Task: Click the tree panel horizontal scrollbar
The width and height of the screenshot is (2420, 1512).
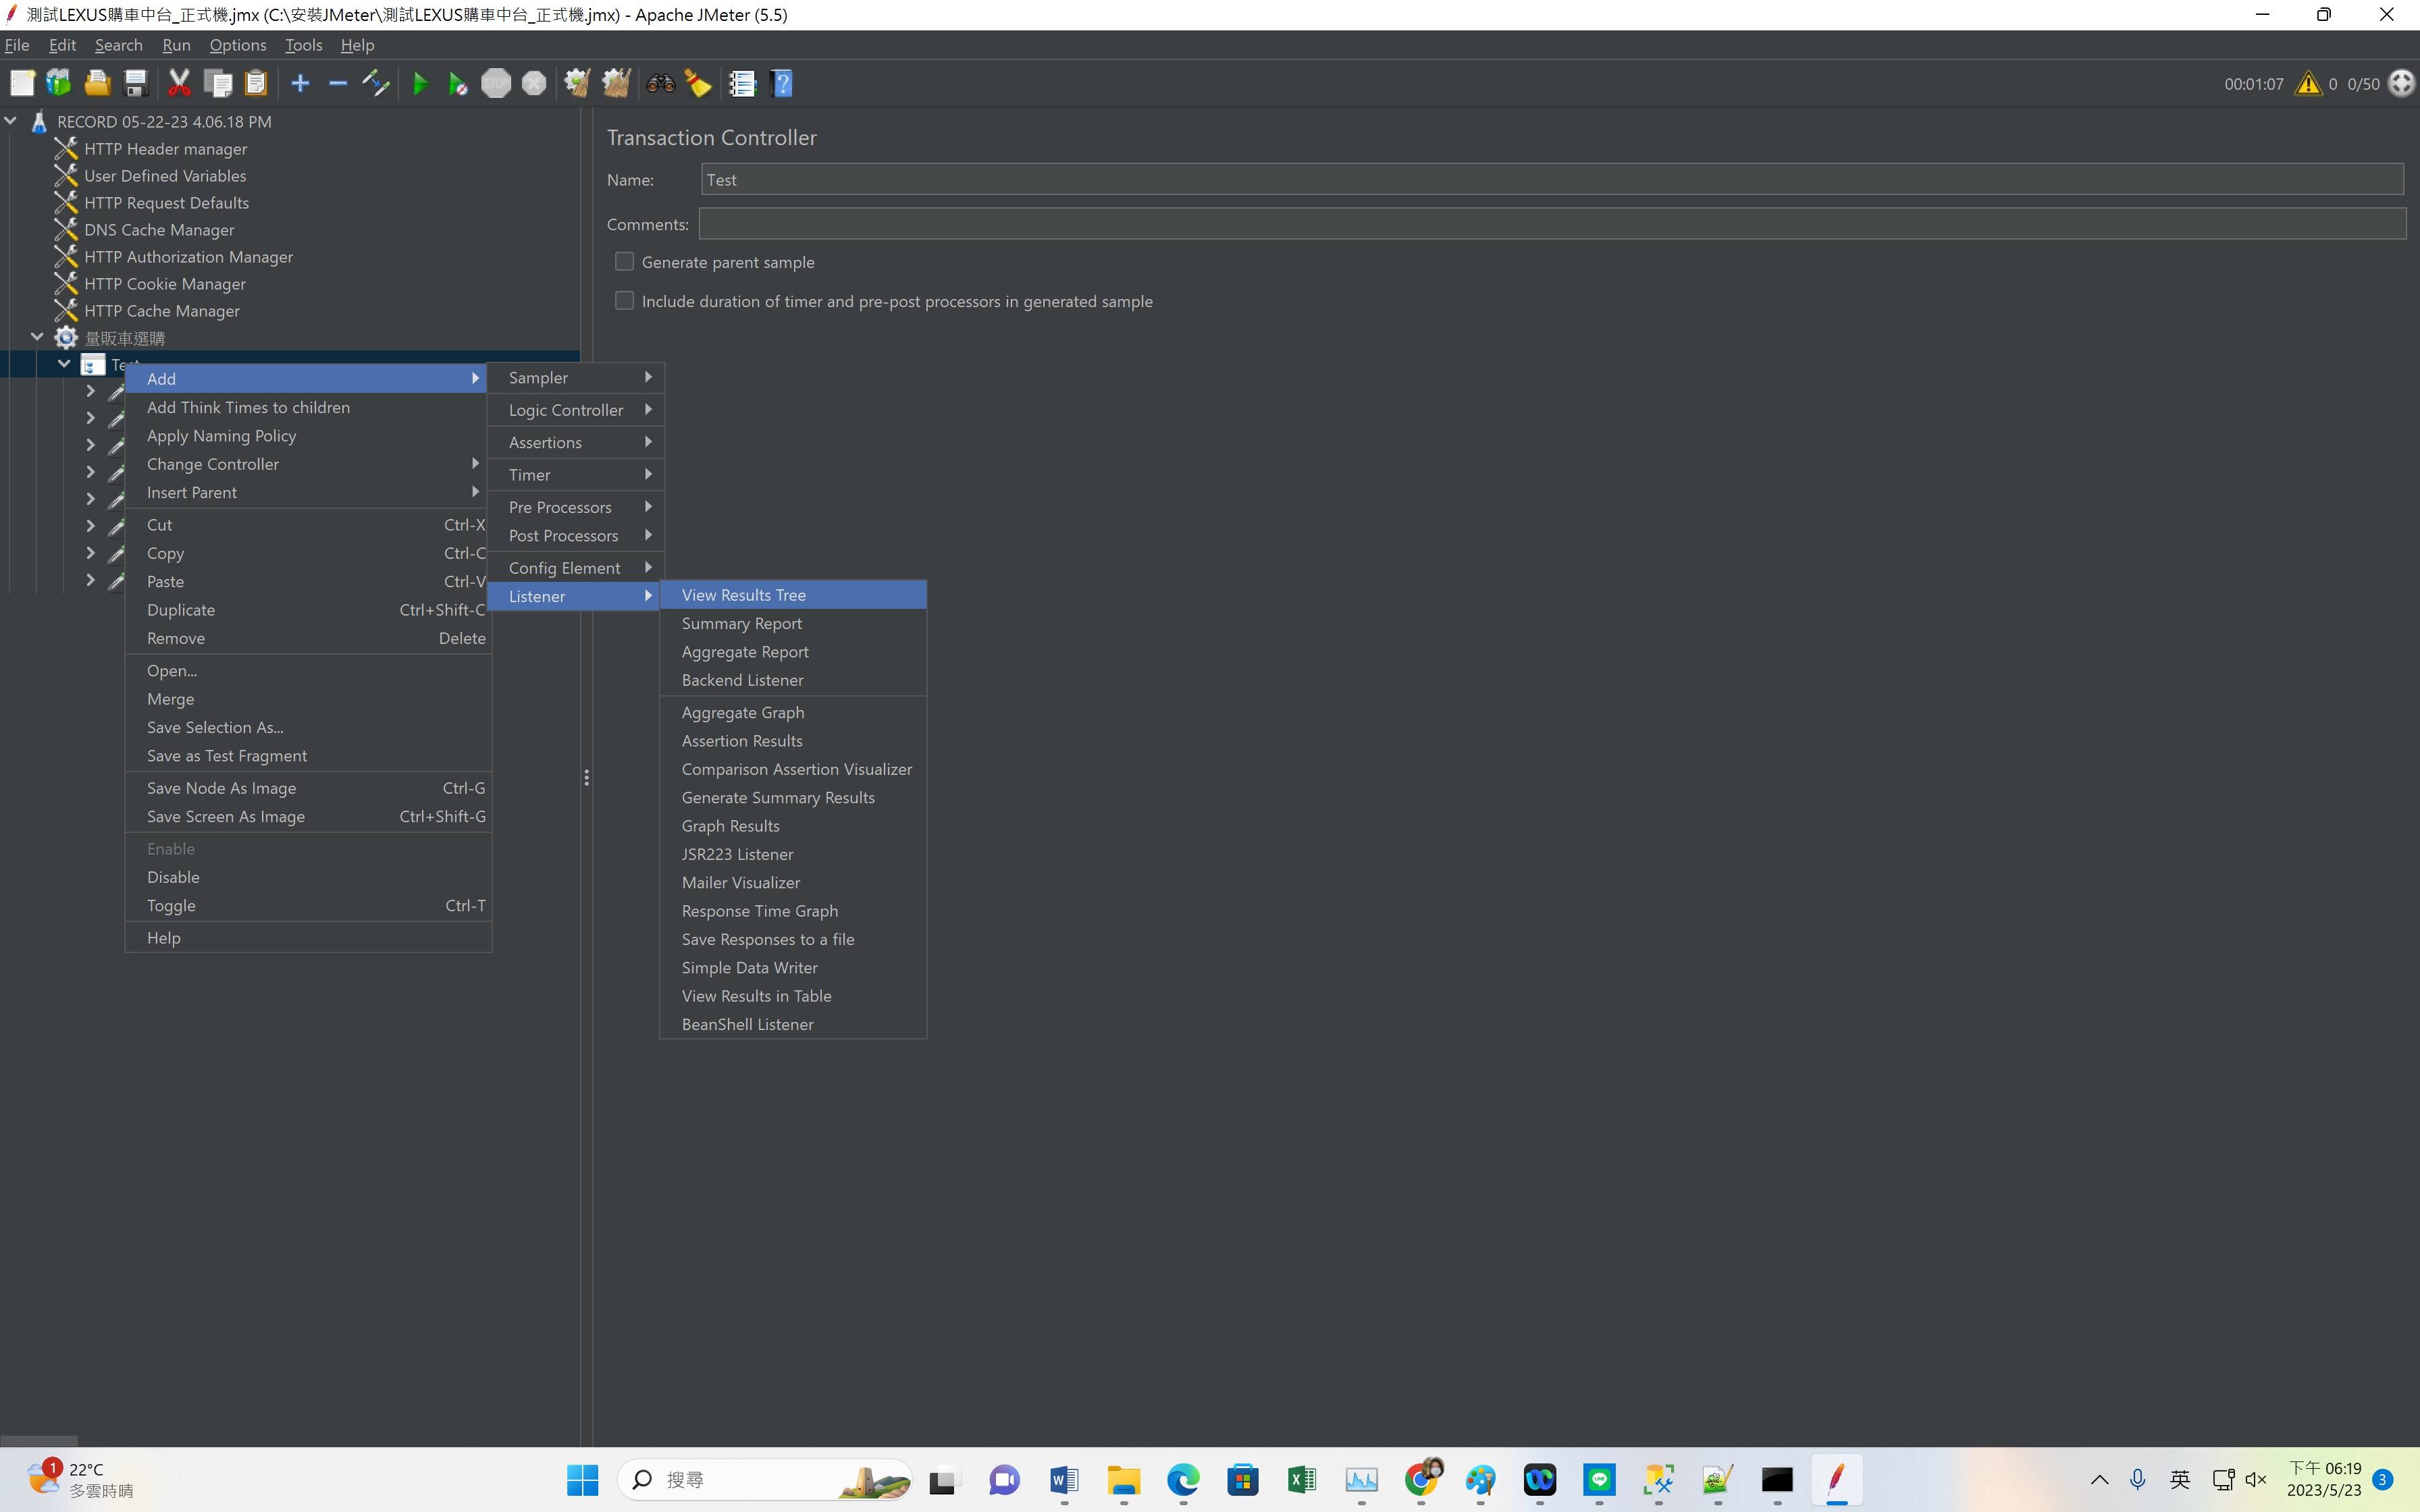Action: [39, 1441]
